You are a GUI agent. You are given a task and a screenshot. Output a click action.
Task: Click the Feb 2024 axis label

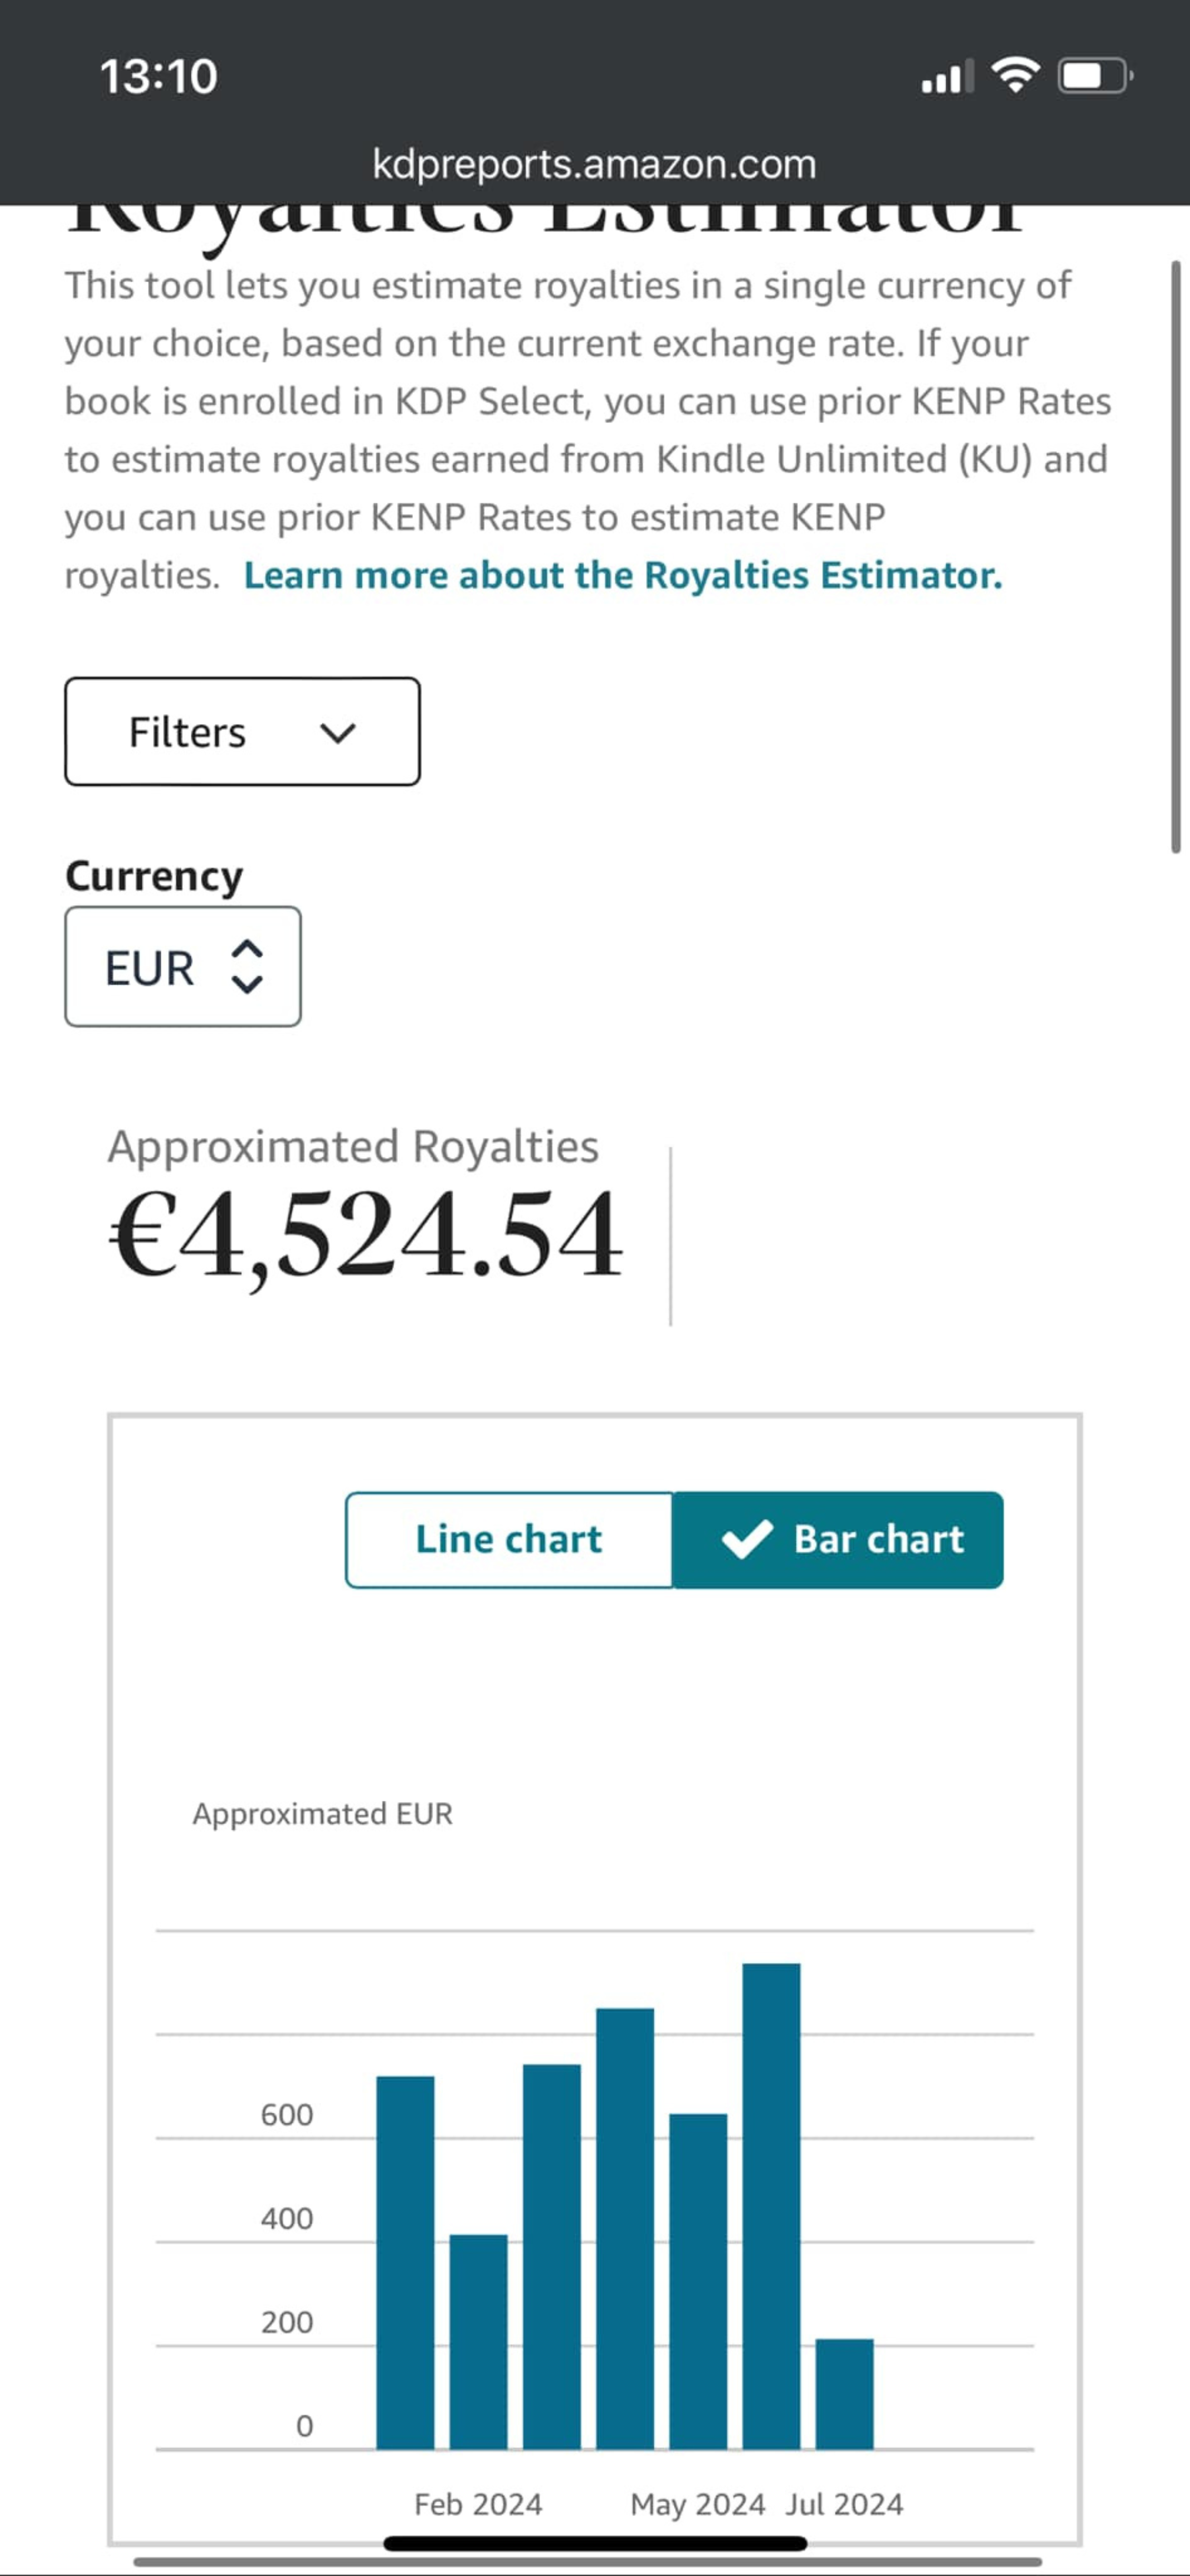point(478,2503)
